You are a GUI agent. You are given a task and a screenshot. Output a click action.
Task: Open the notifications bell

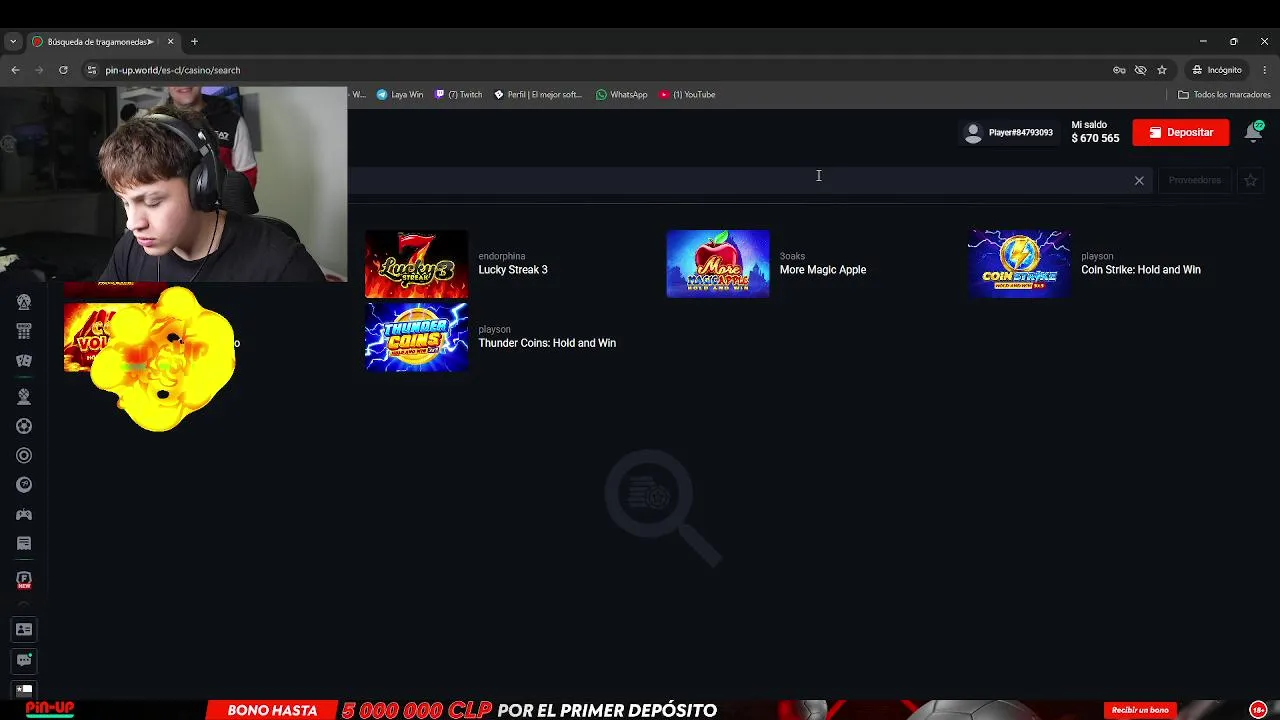(x=1253, y=132)
